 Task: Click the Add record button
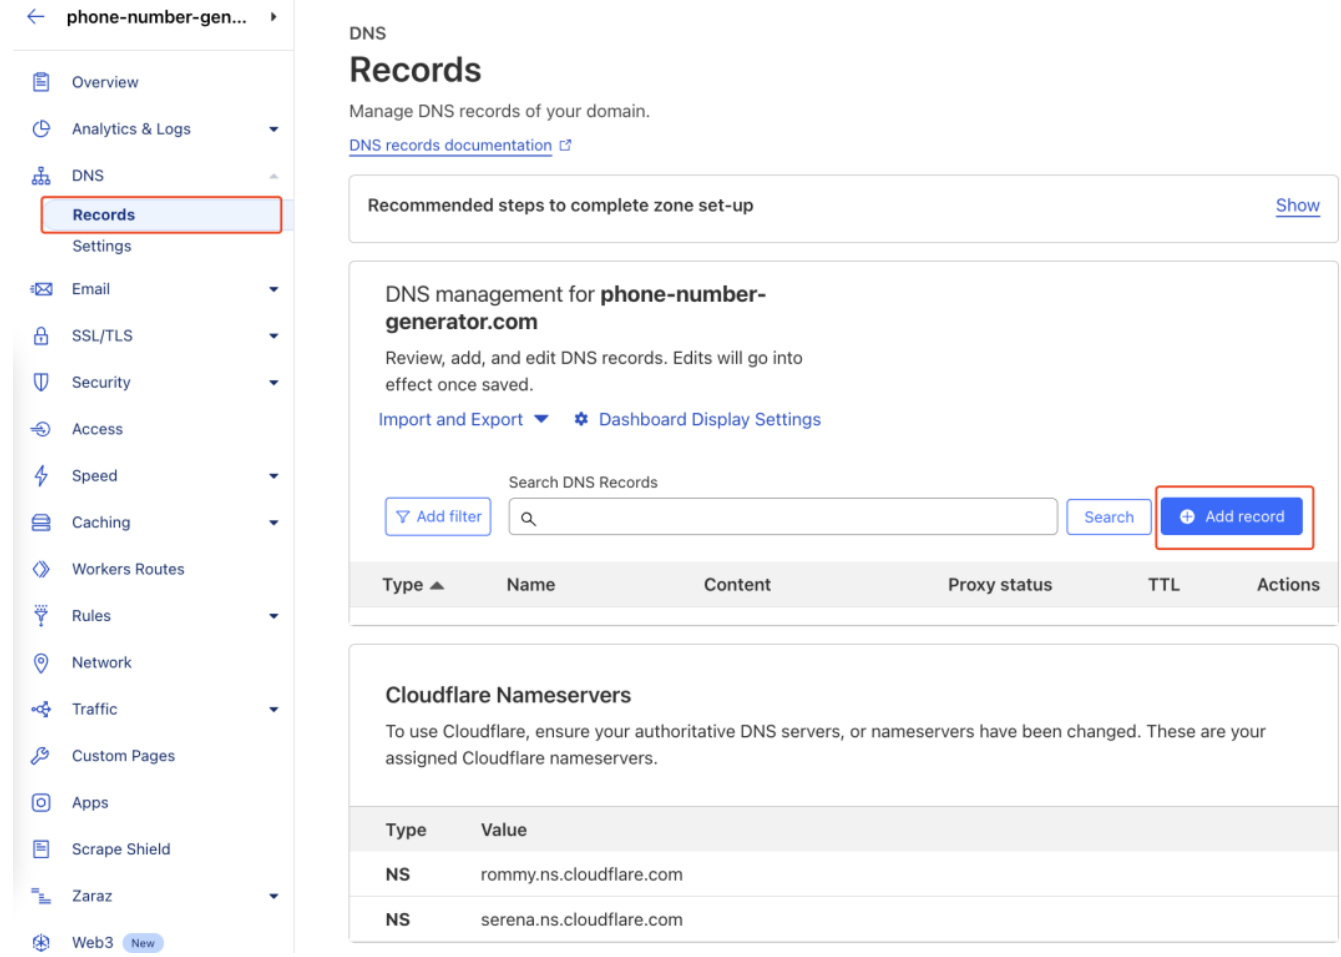(x=1231, y=516)
